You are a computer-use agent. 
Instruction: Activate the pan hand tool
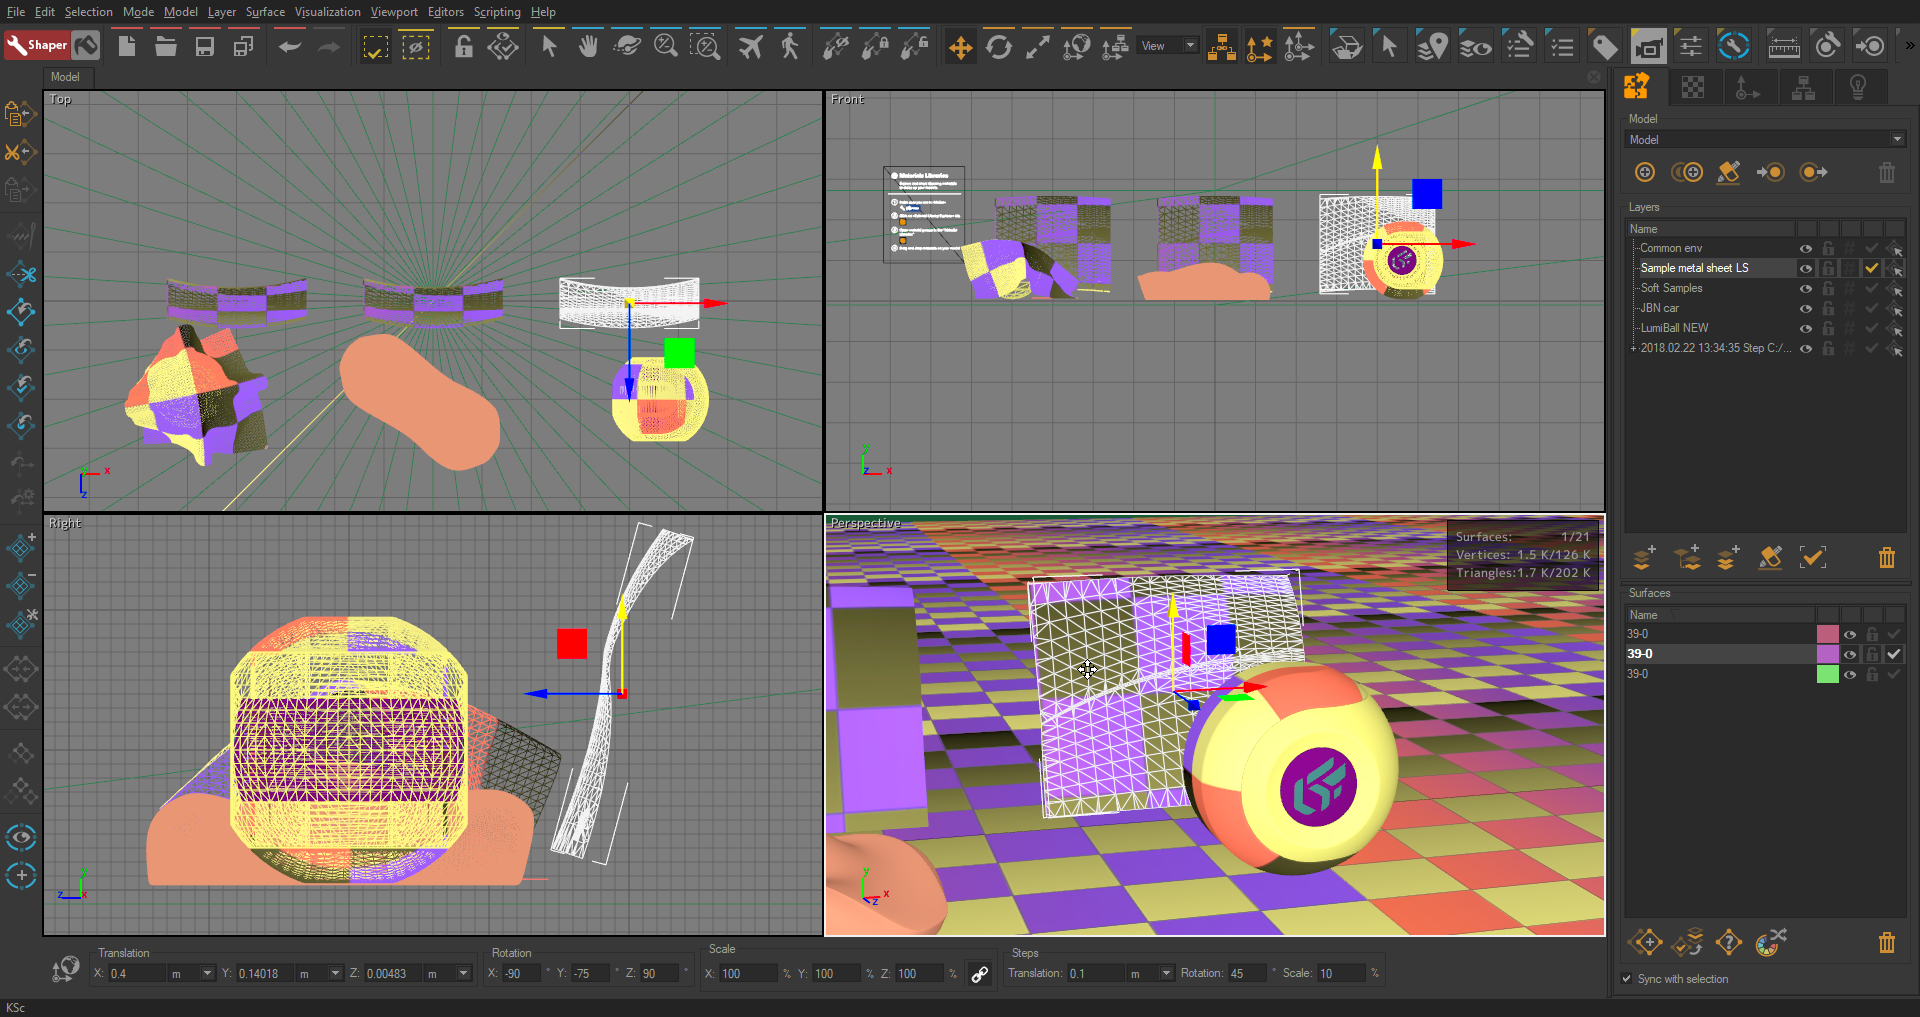[x=588, y=47]
